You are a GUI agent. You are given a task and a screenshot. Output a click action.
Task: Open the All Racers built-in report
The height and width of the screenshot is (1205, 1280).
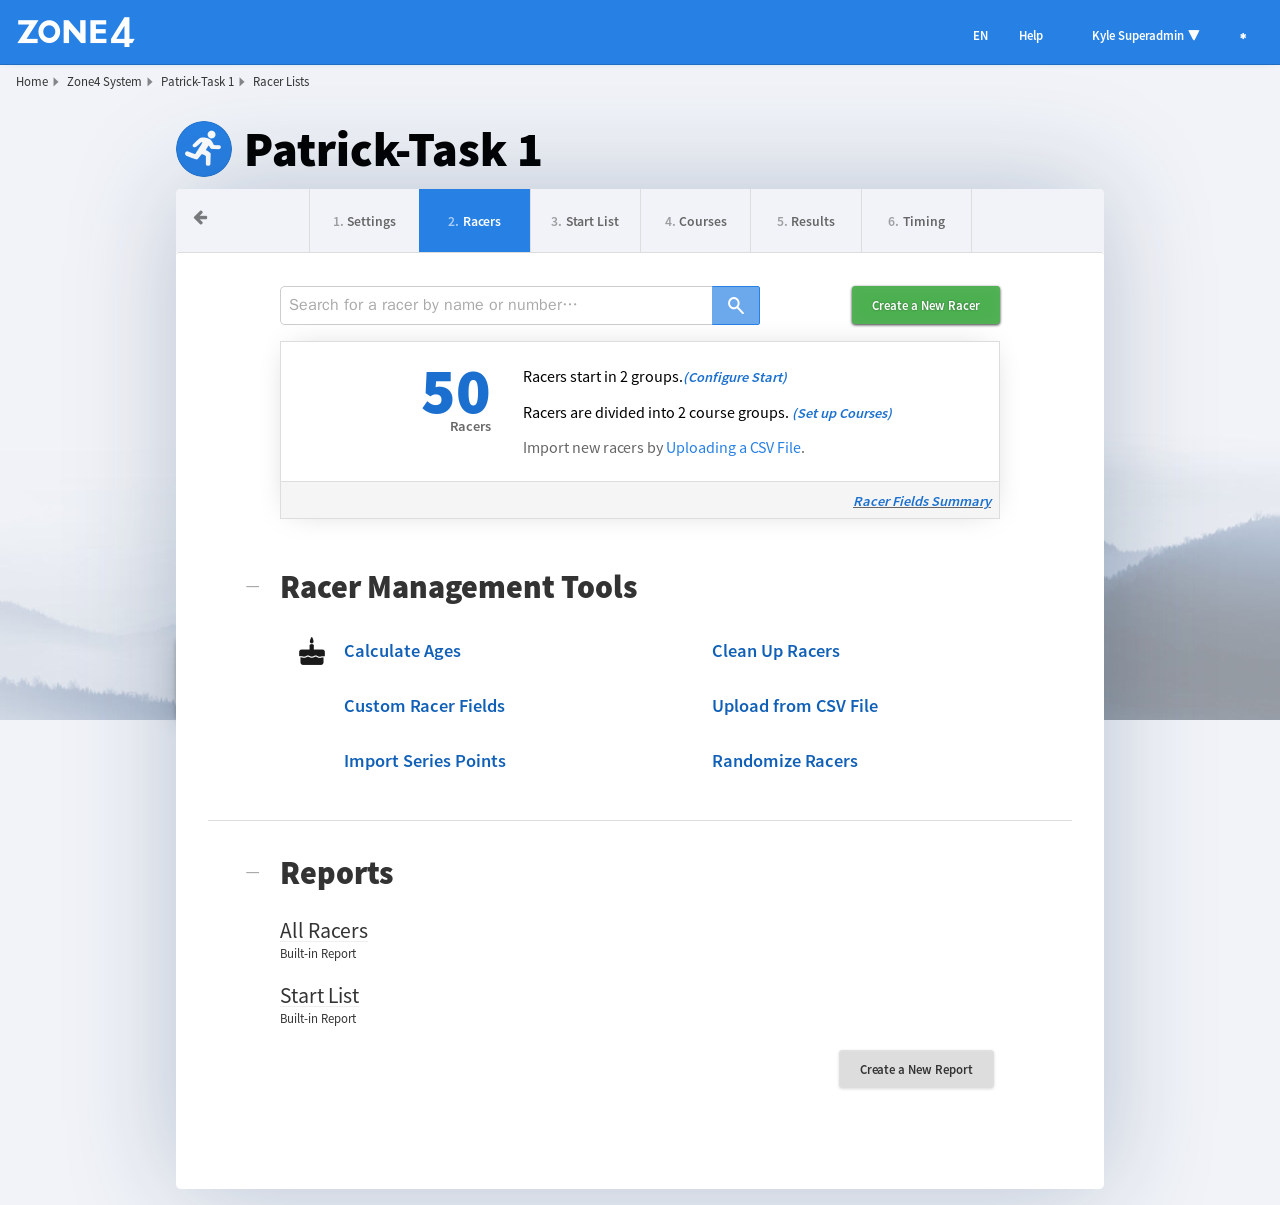pos(324,931)
